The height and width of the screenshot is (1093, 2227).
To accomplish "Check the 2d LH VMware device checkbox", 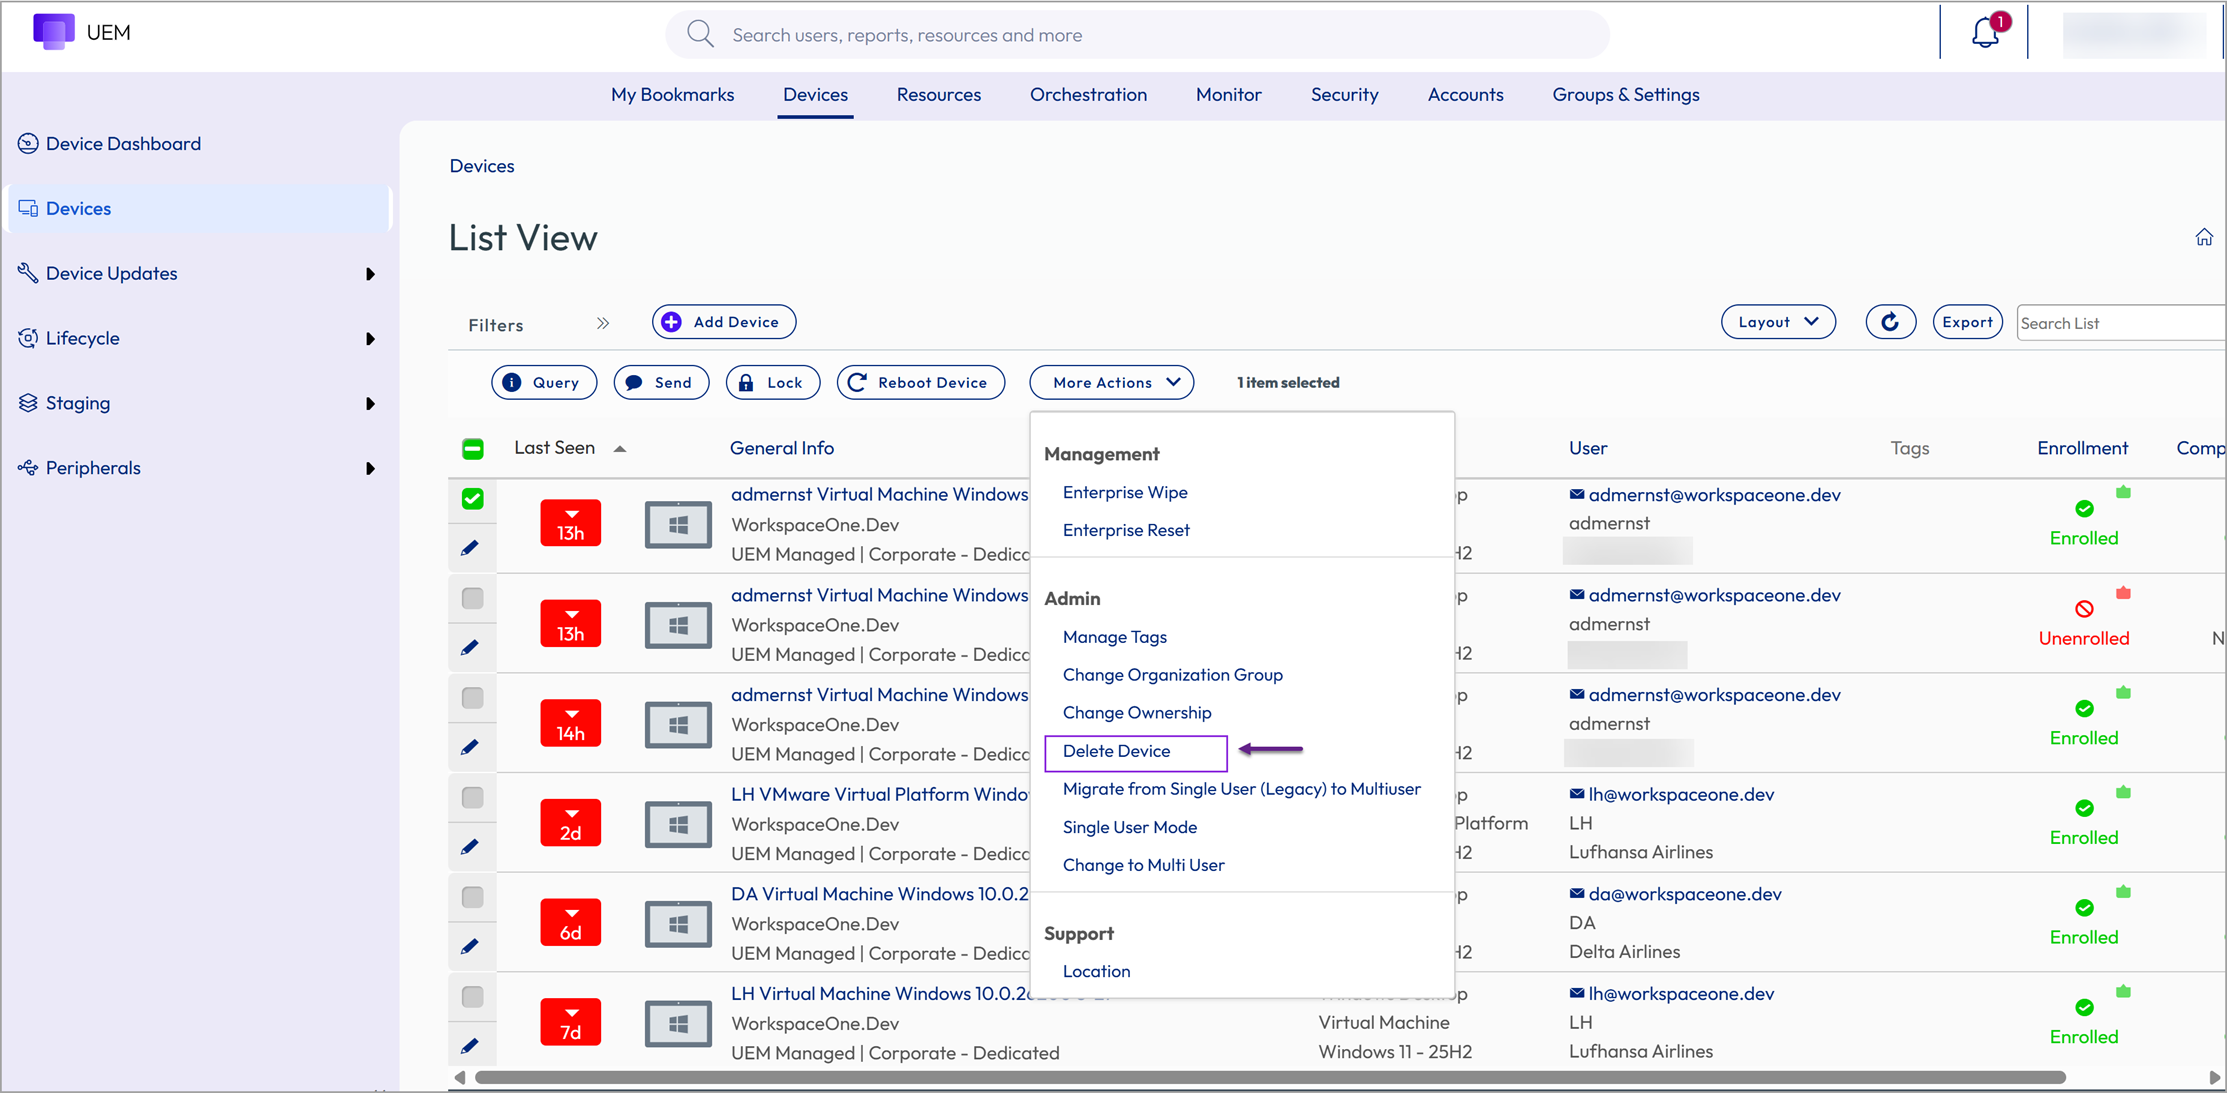I will click(x=473, y=797).
